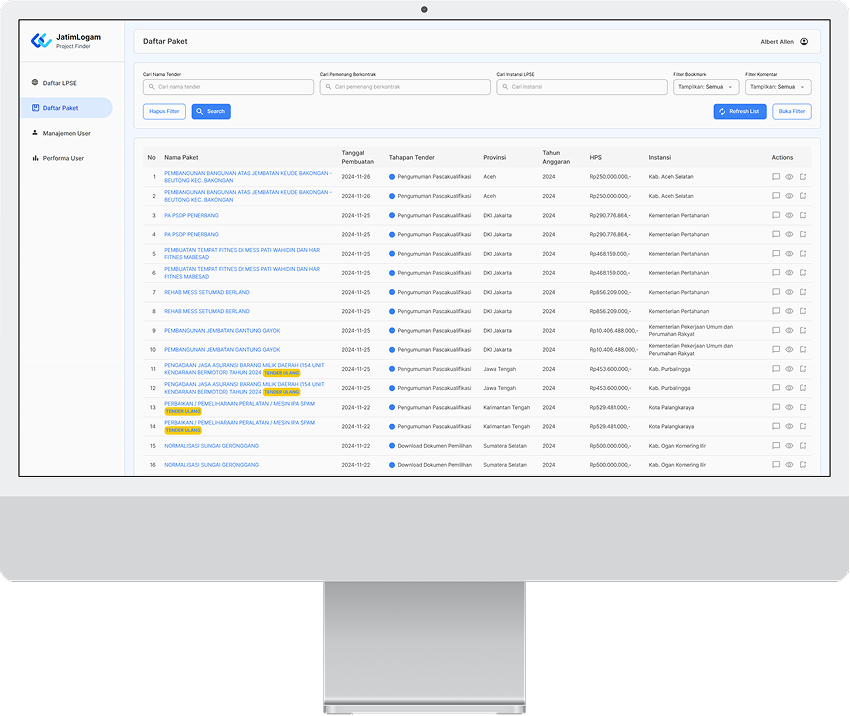This screenshot has height=716, width=850.
Task: Toggle eye icon for row 11 Purbalingga package
Action: (x=789, y=369)
